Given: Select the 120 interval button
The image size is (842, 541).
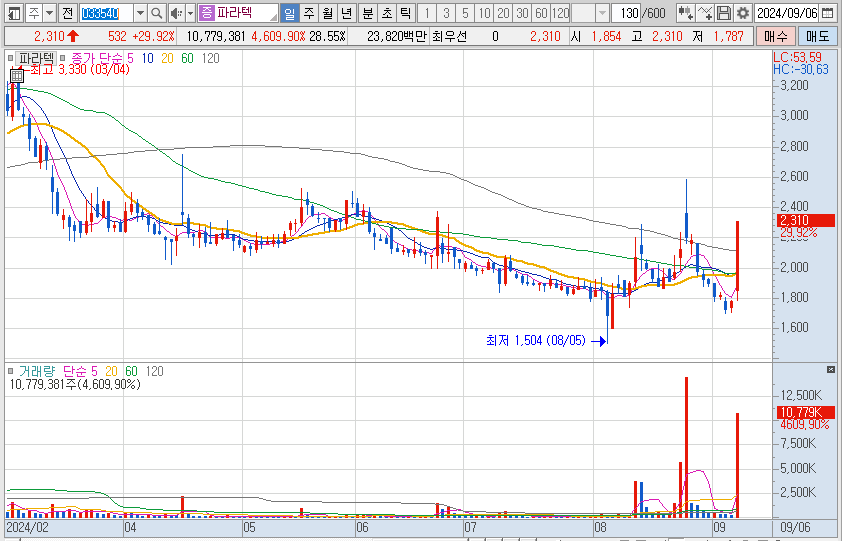Looking at the screenshot, I should click(x=560, y=13).
